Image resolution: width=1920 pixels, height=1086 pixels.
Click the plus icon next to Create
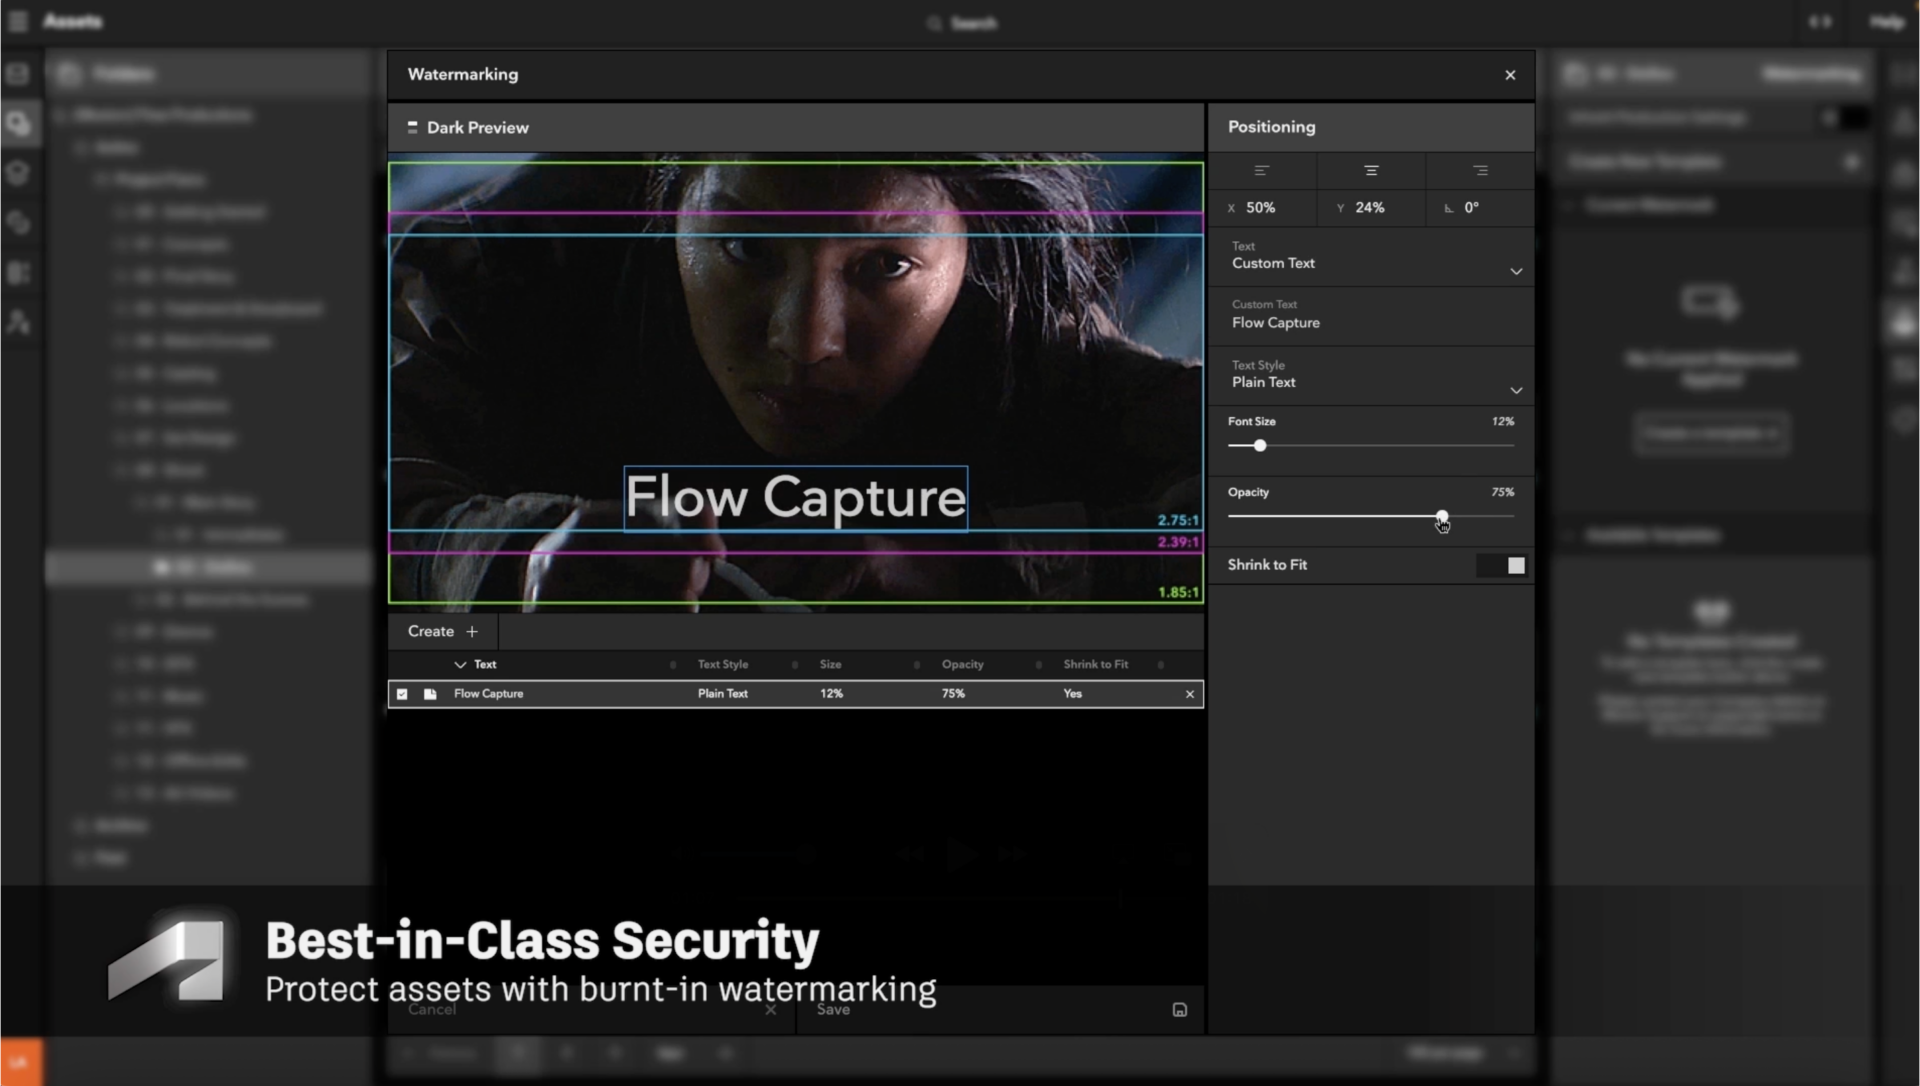(x=472, y=632)
